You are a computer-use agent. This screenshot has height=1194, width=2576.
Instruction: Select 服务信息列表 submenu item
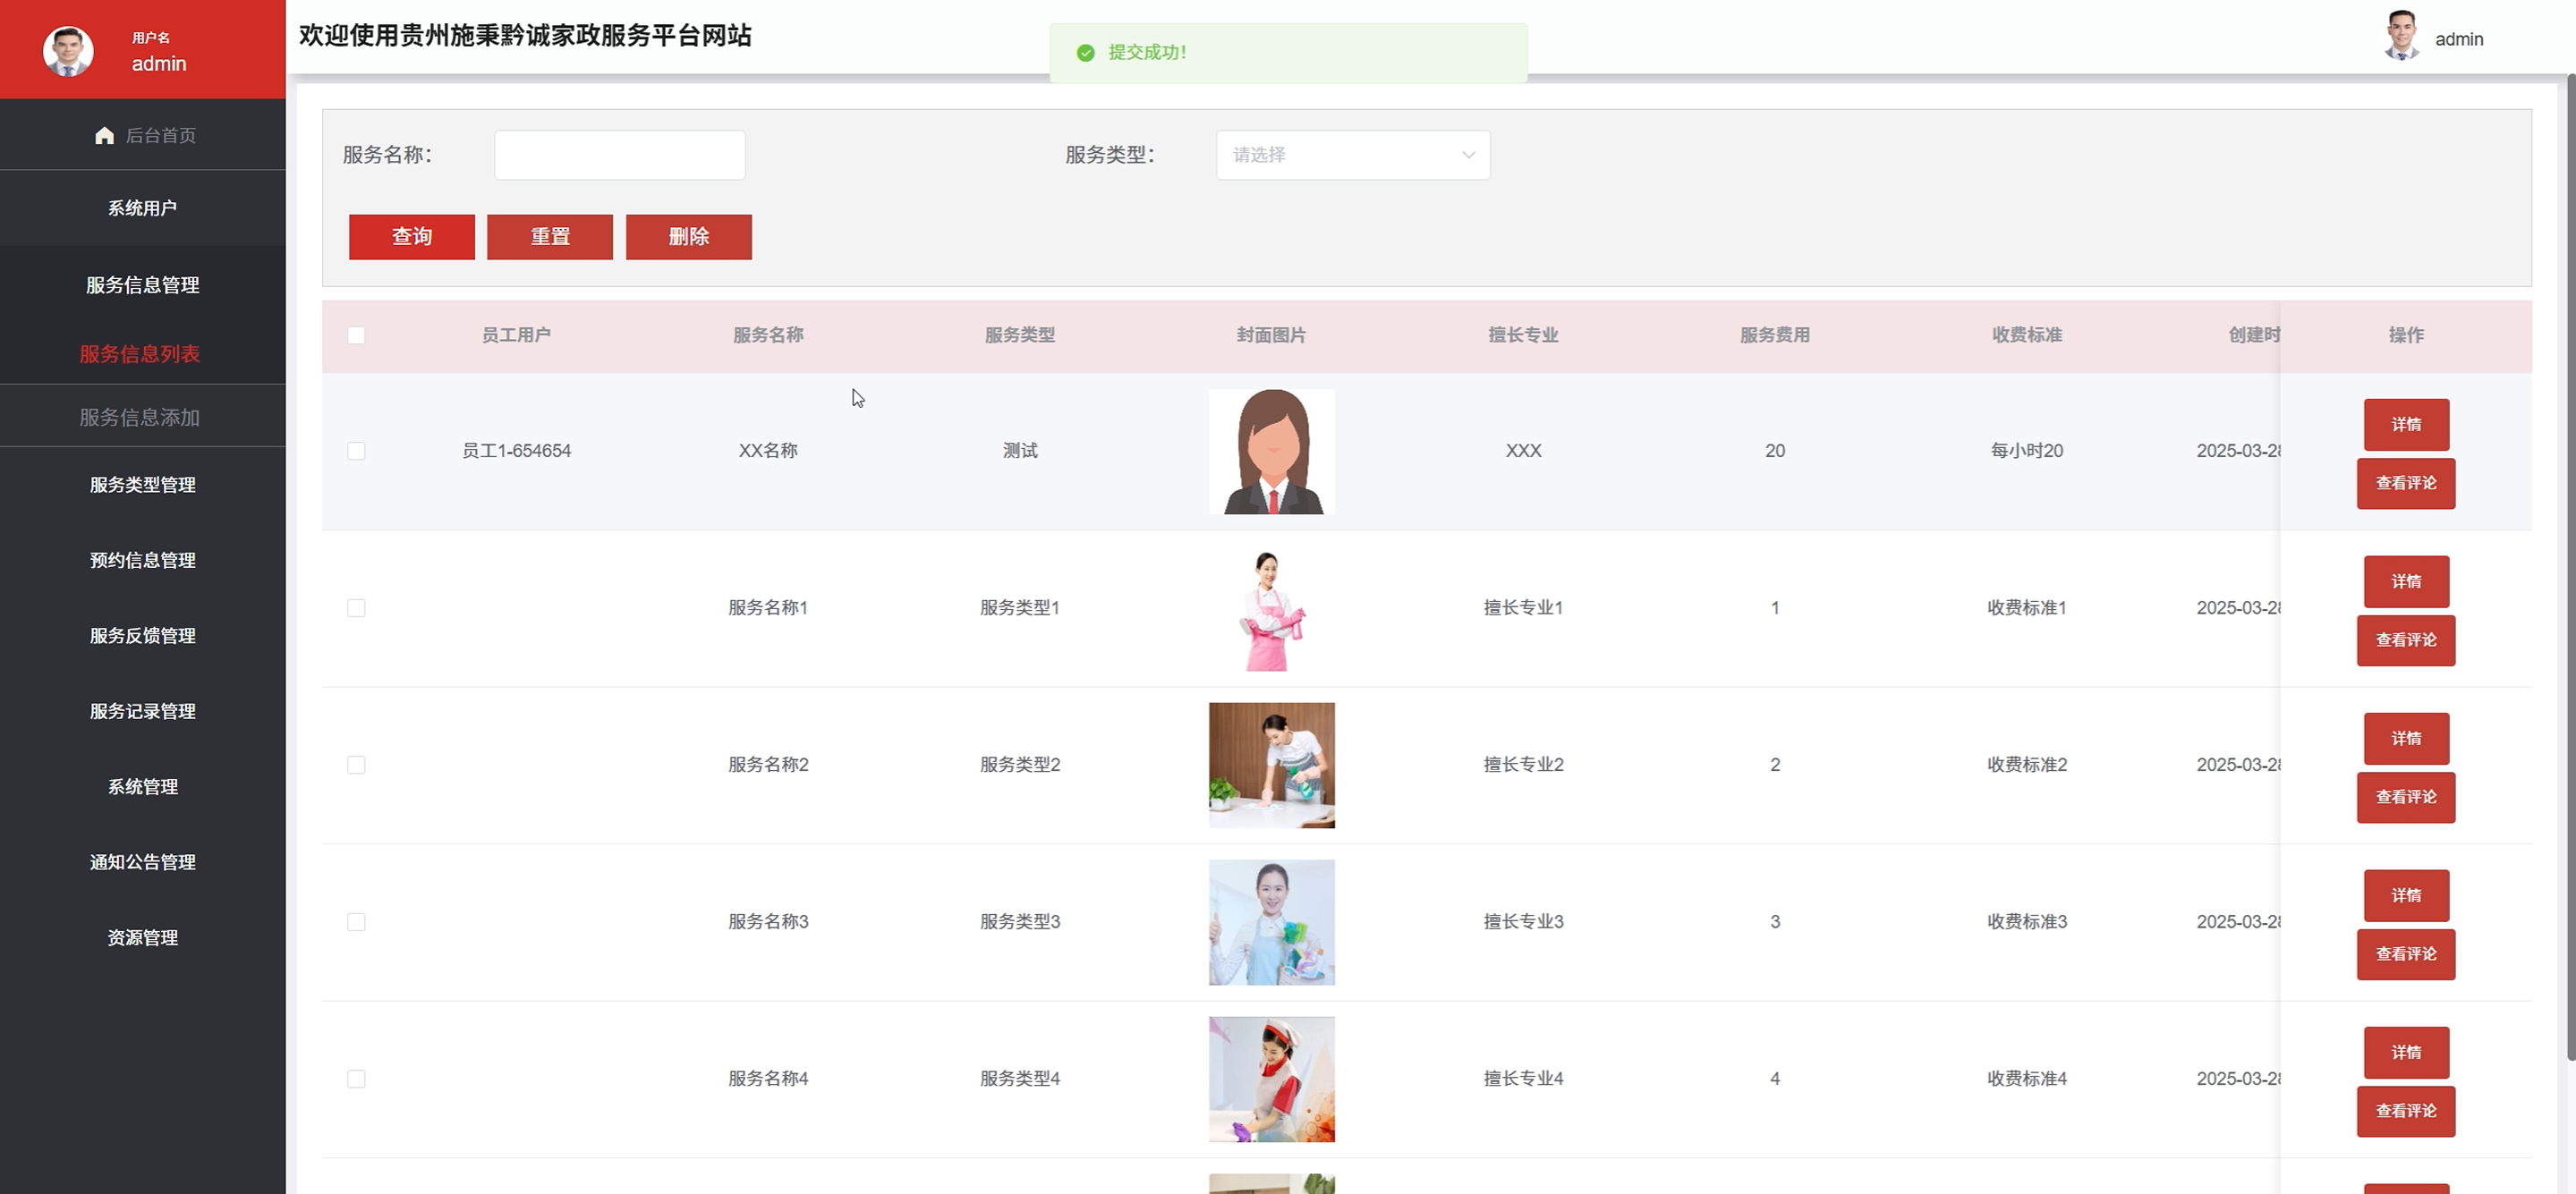click(140, 354)
